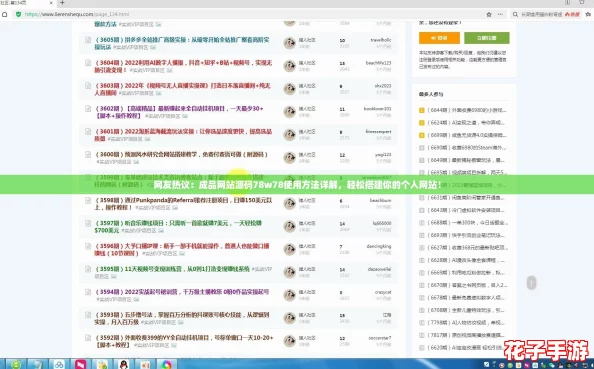
Task: Click the green register button in sidebar
Action: coord(487,38)
